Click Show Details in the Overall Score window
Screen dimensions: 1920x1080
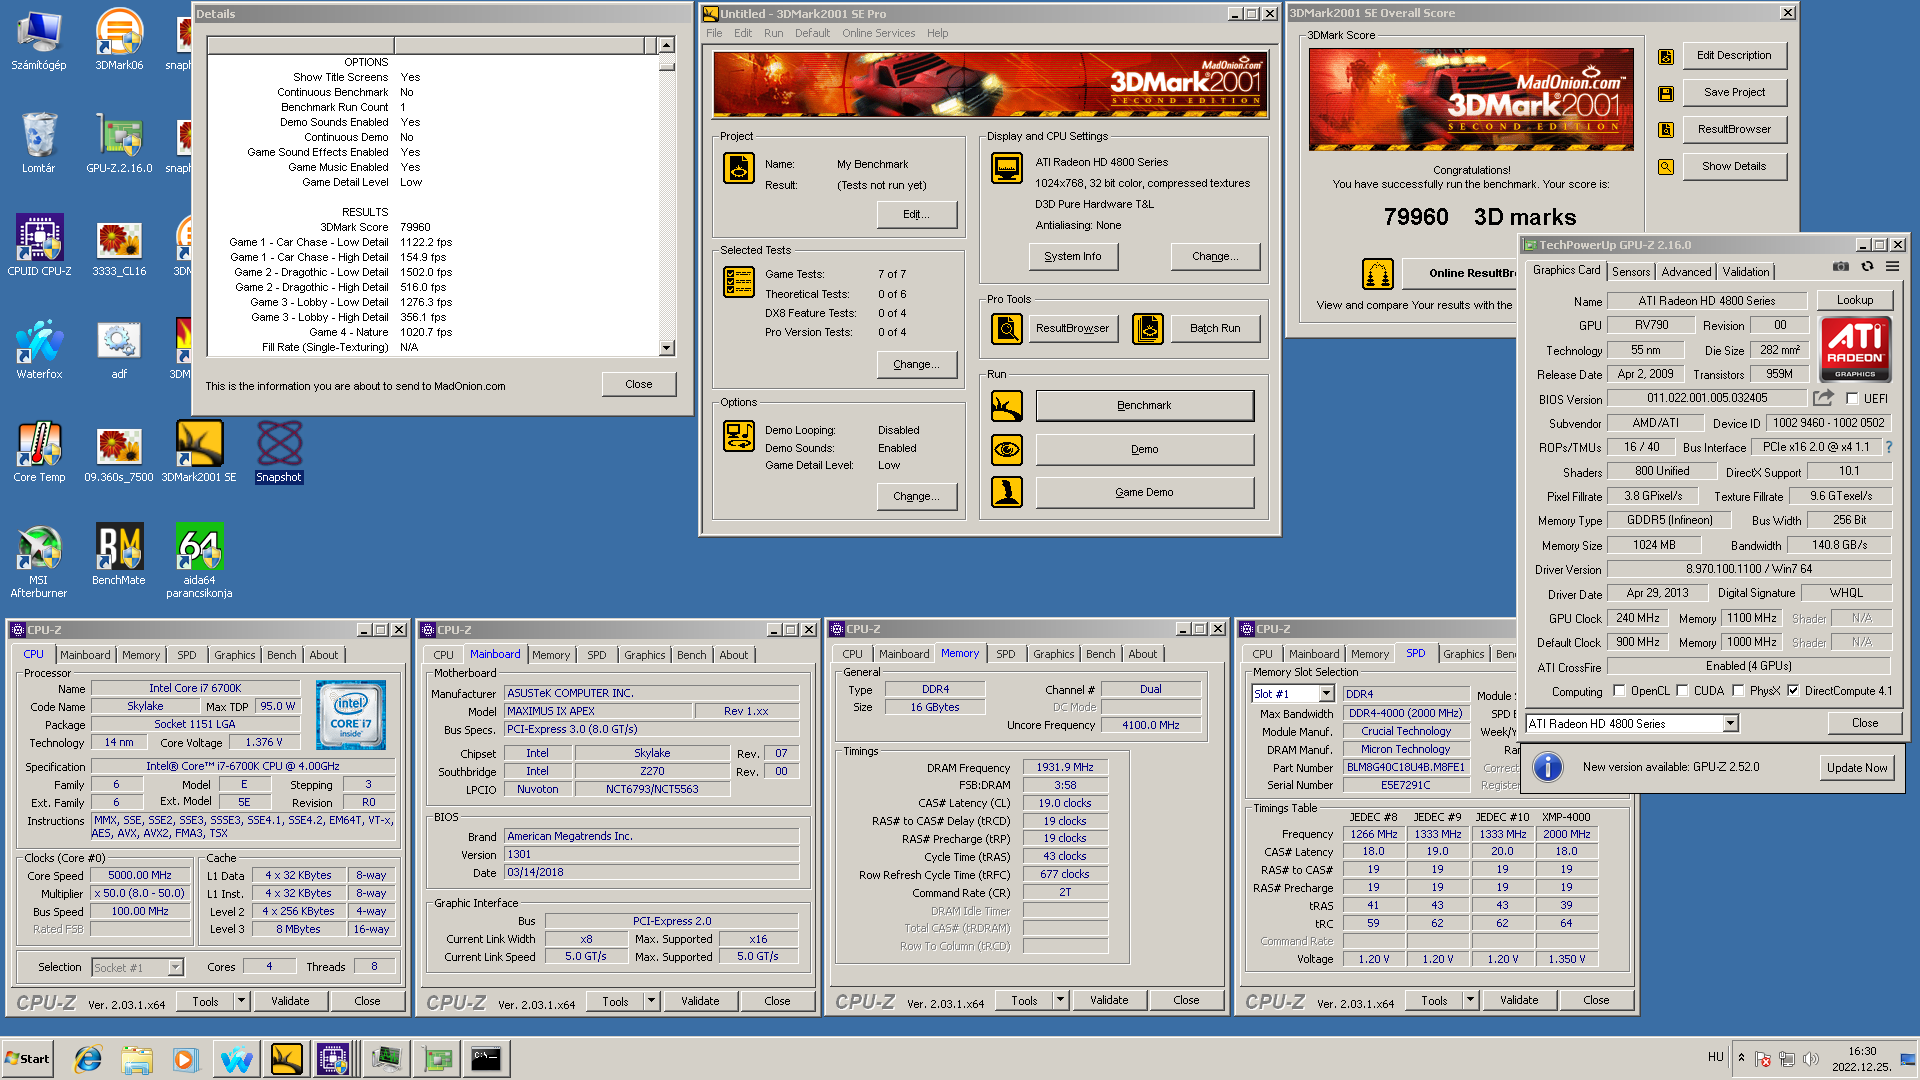1734,166
